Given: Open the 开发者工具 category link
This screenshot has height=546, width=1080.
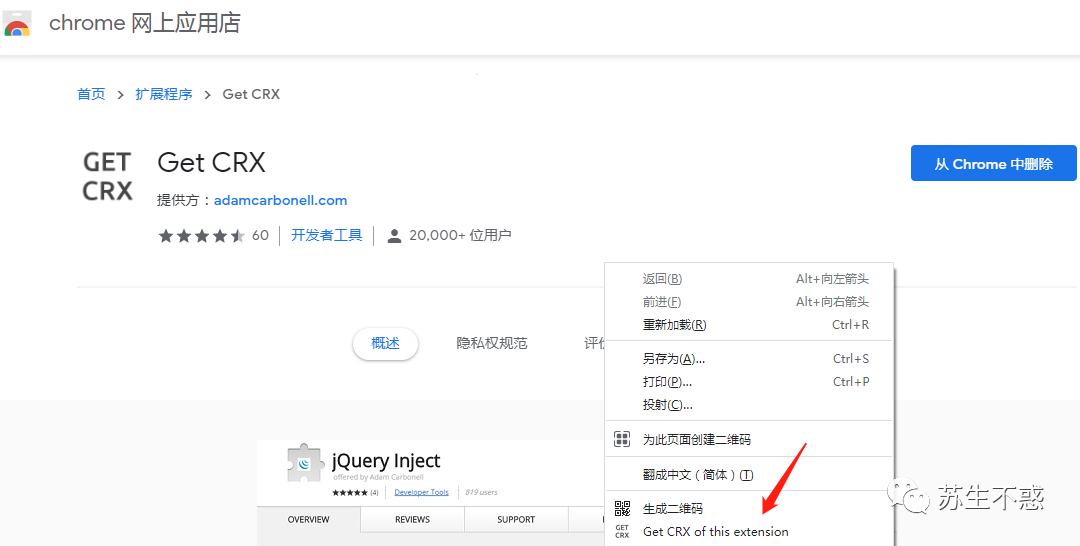Looking at the screenshot, I should 326,235.
